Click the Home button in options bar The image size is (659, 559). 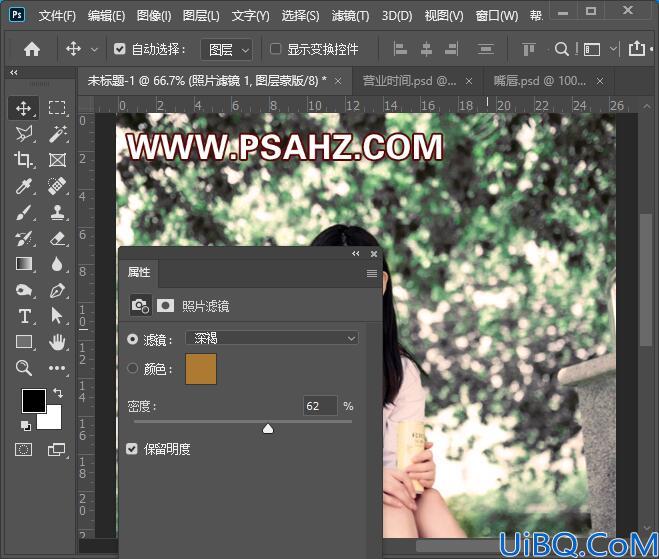pyautogui.click(x=32, y=50)
